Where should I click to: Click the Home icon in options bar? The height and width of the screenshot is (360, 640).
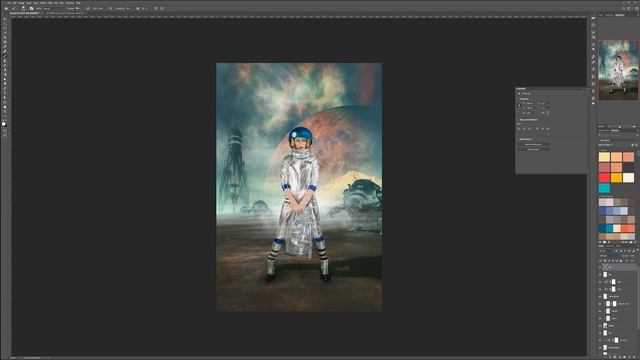pos(6,8)
